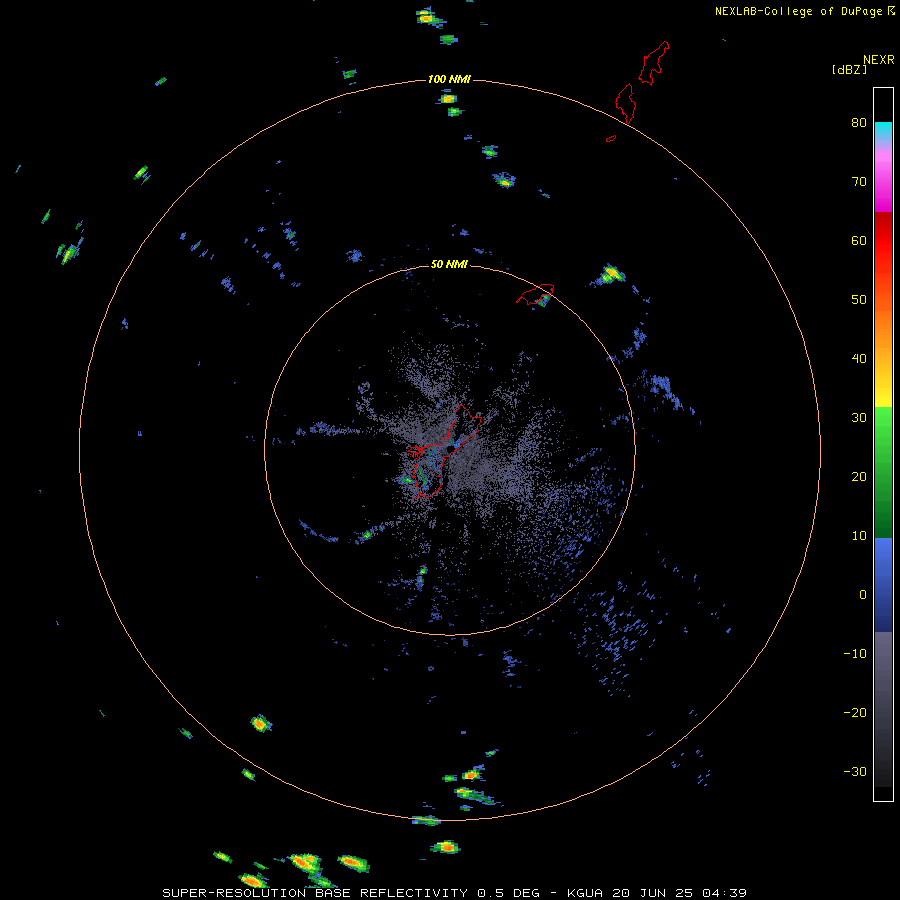Select the 80 value on the dBZ scale
900x900 pixels.
pos(859,122)
